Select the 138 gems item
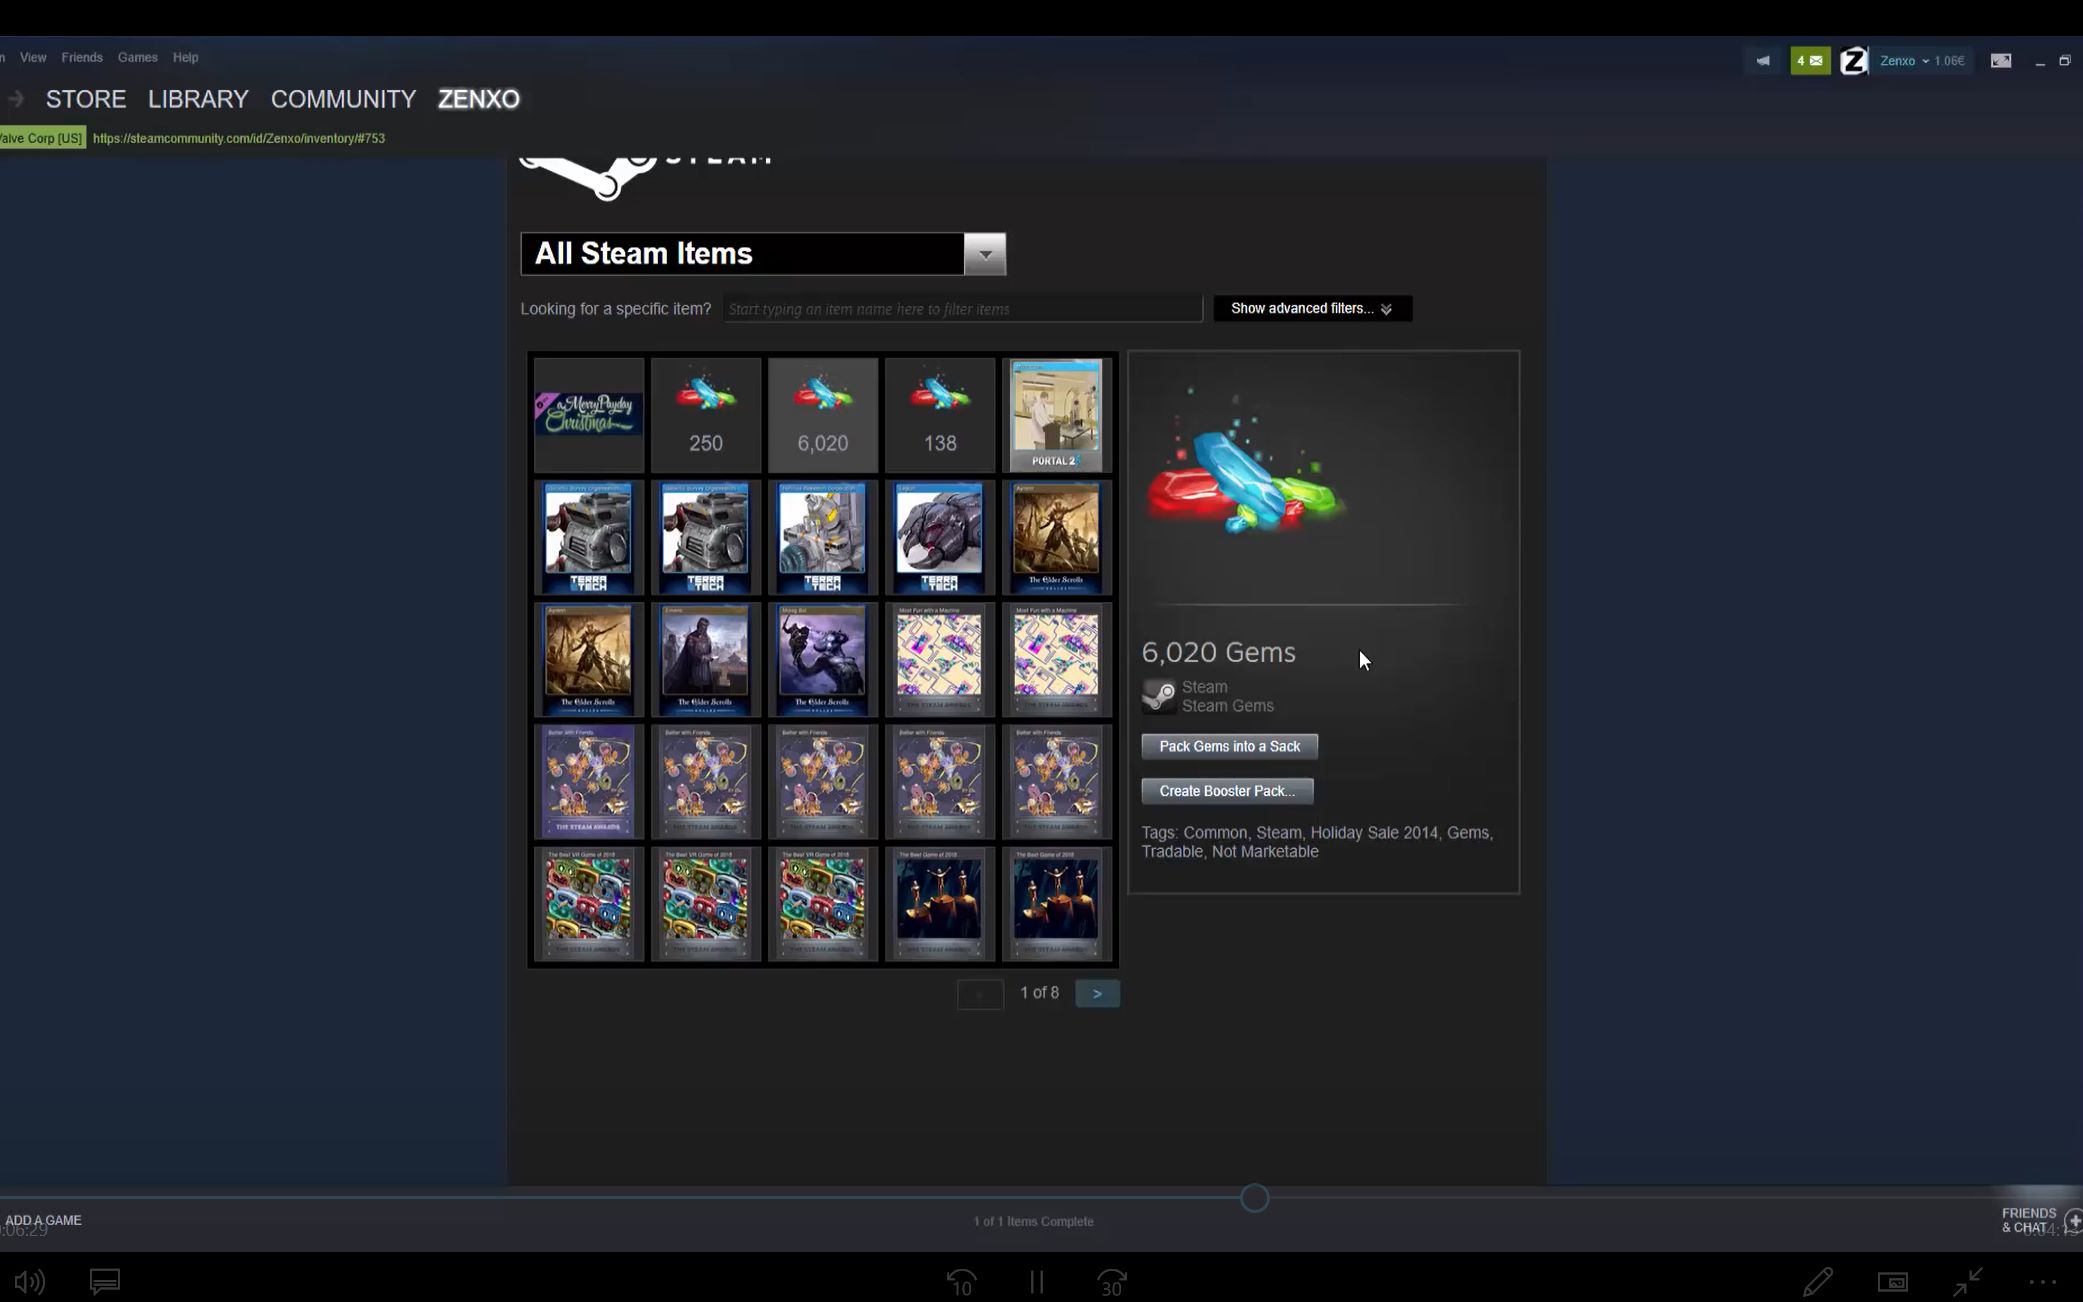This screenshot has width=2083, height=1302. click(x=939, y=415)
